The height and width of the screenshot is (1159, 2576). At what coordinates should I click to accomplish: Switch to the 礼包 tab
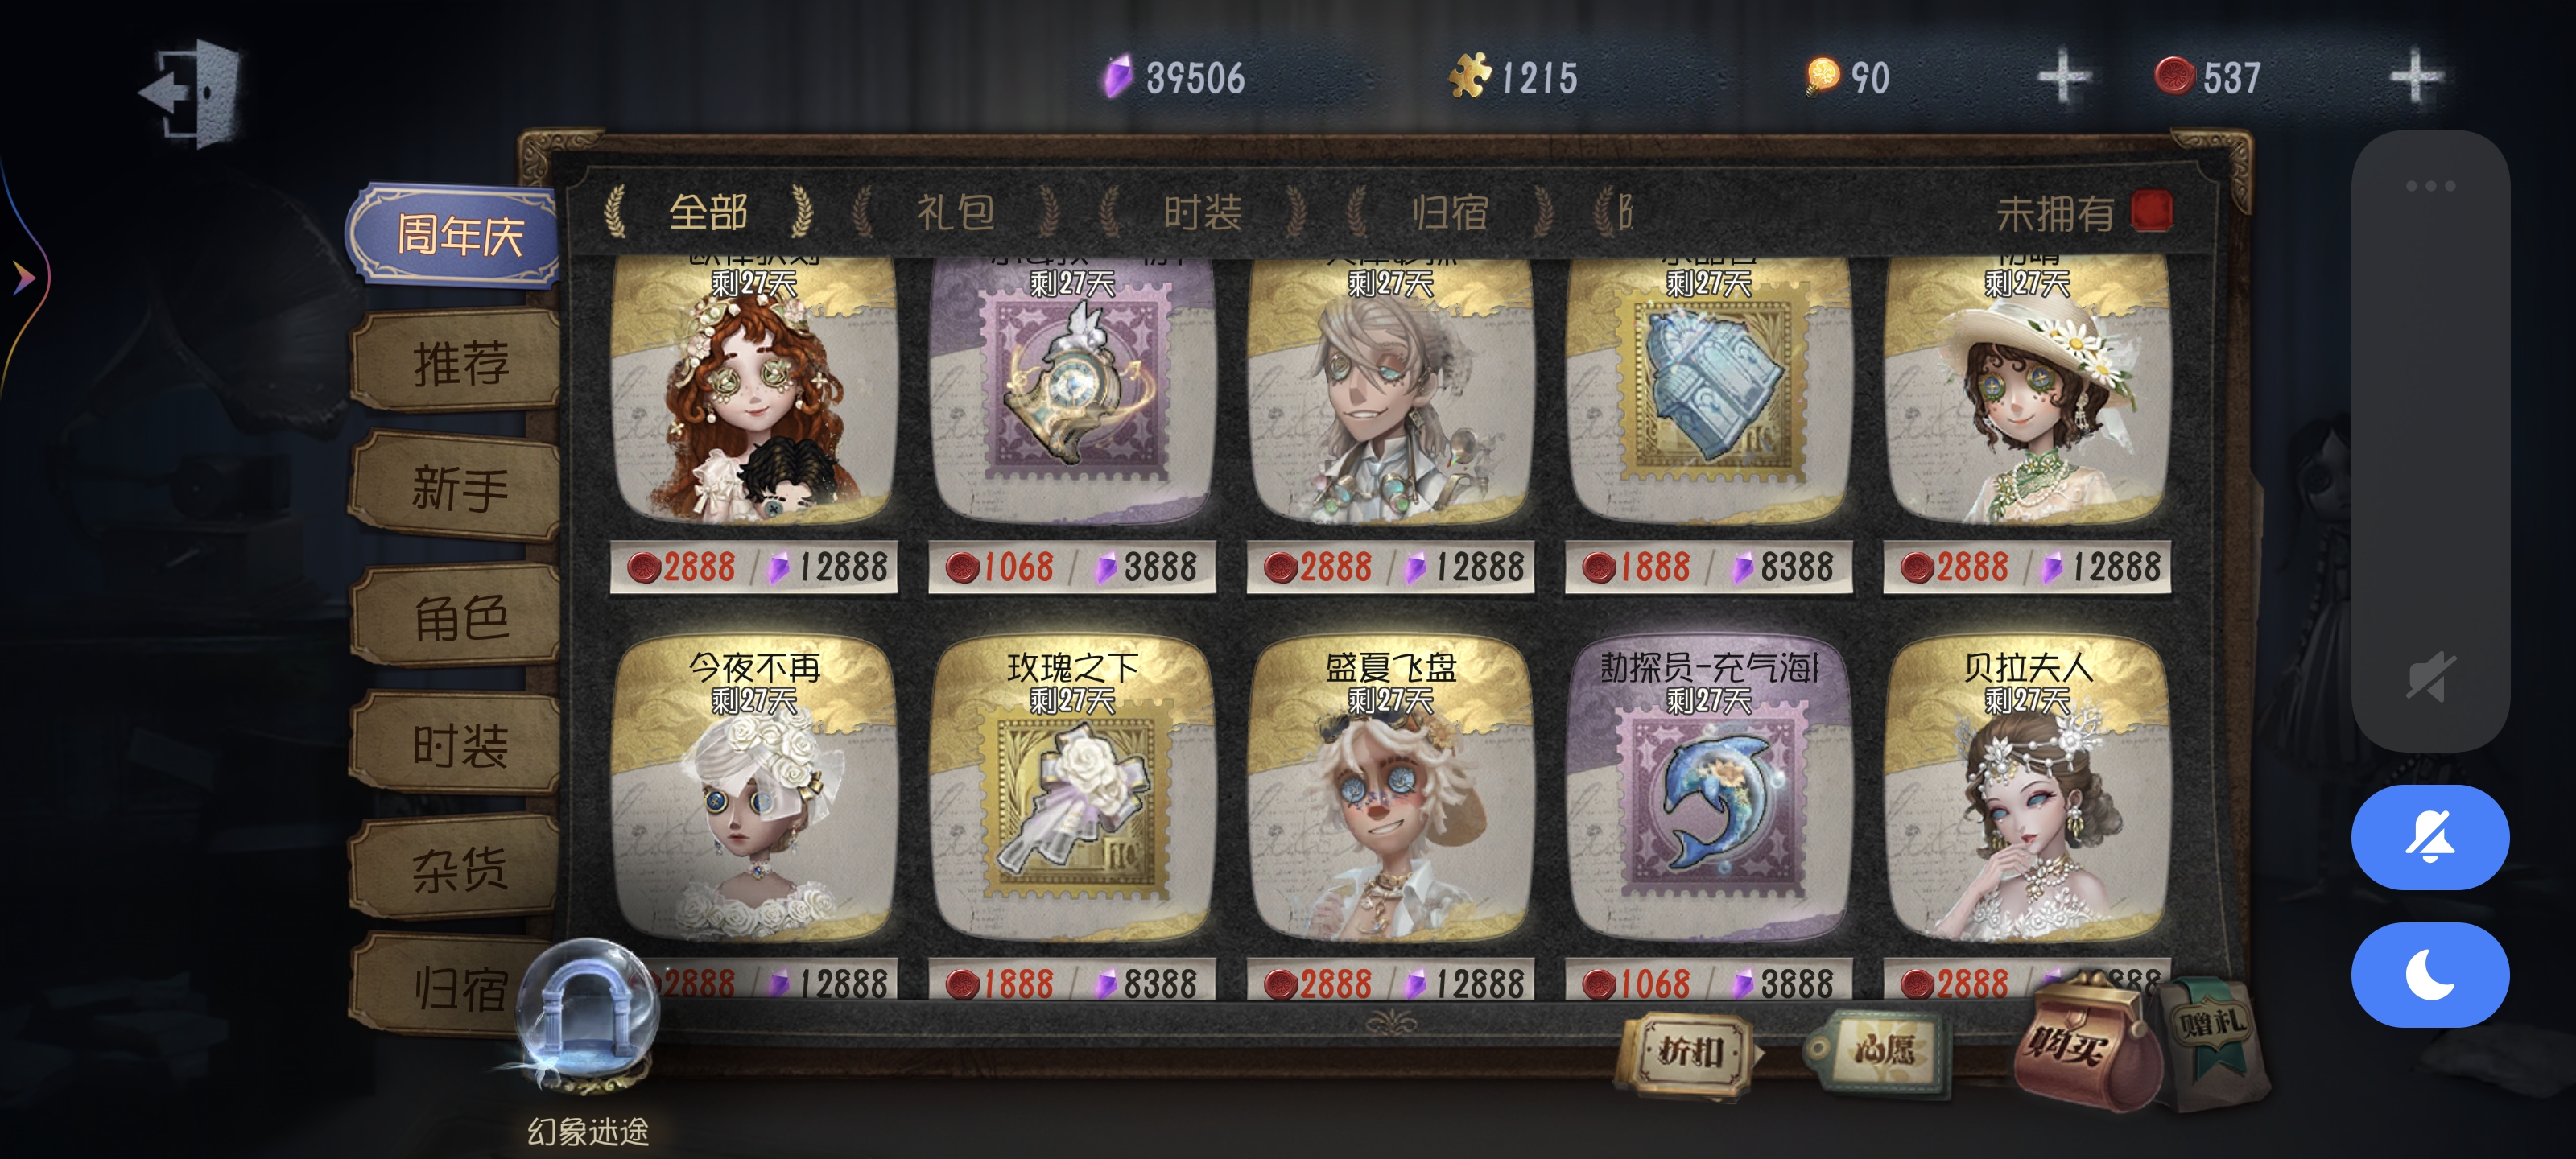954,212
